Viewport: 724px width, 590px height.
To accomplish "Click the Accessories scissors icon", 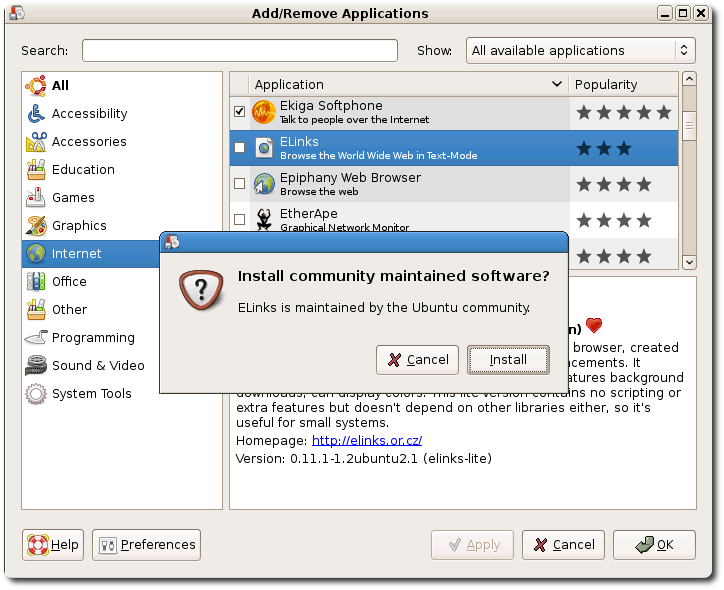I will (36, 142).
